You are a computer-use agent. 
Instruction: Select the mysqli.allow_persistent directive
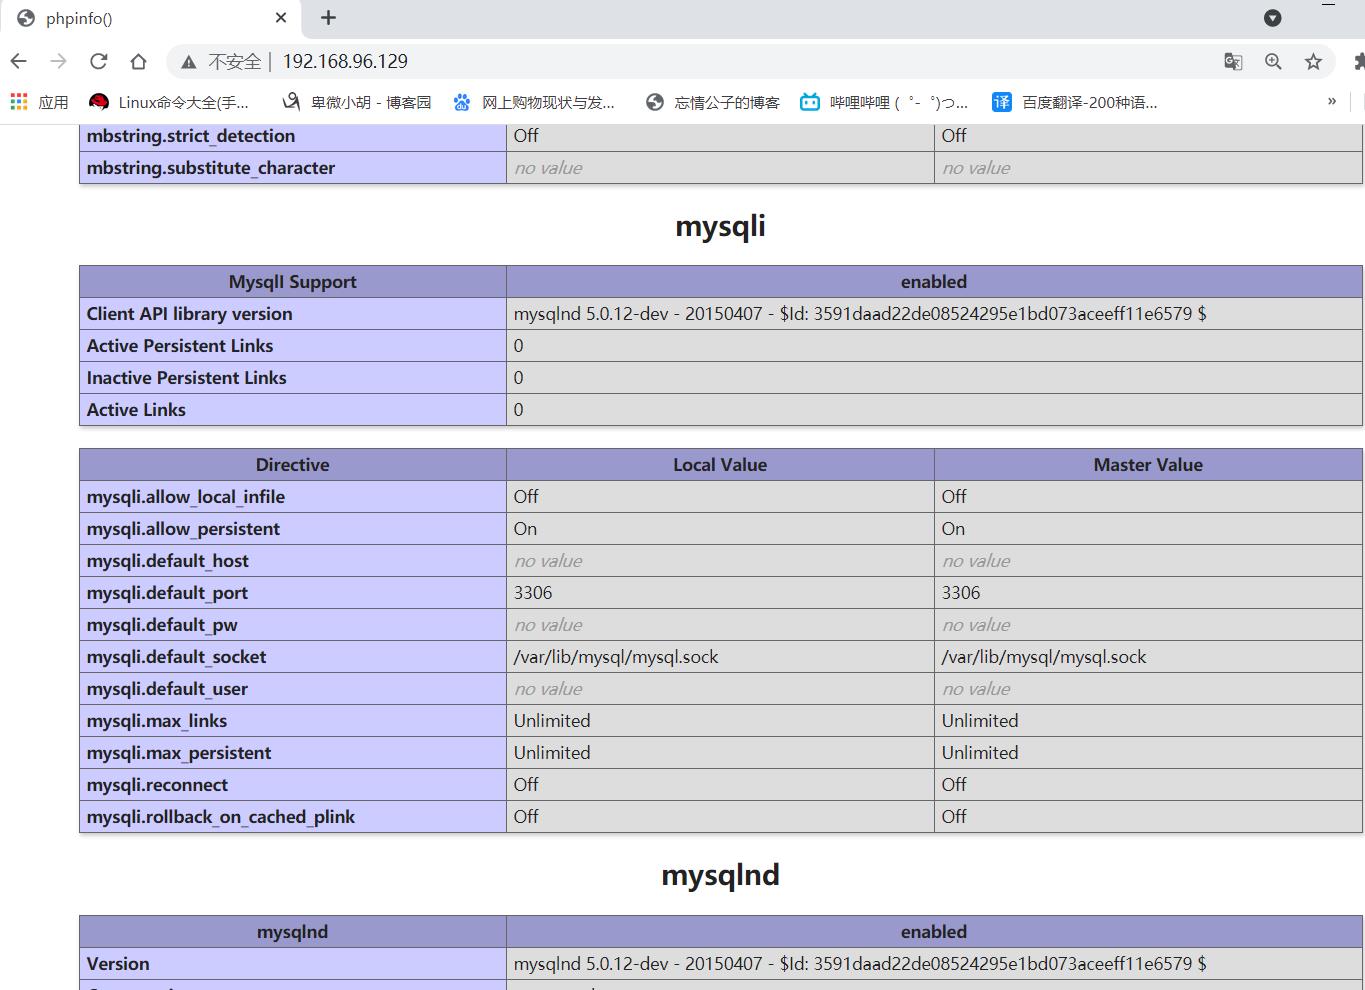pyautogui.click(x=183, y=529)
